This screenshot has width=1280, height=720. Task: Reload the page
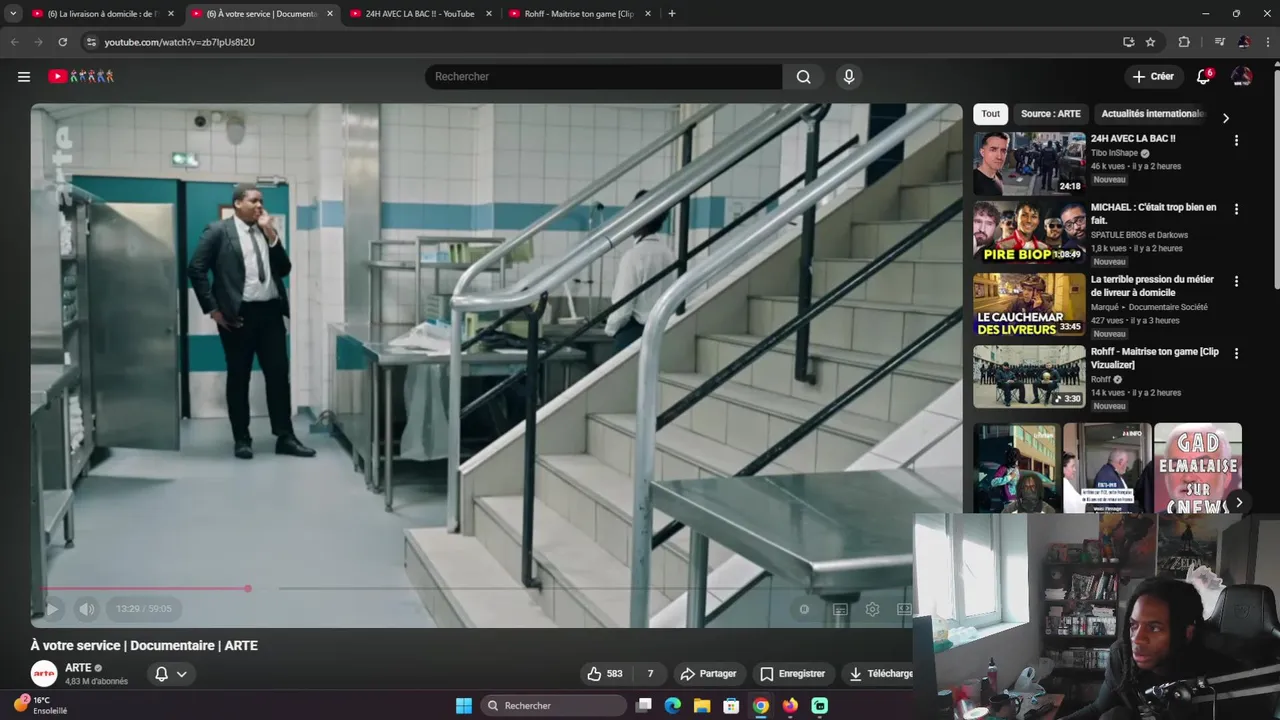click(x=62, y=42)
